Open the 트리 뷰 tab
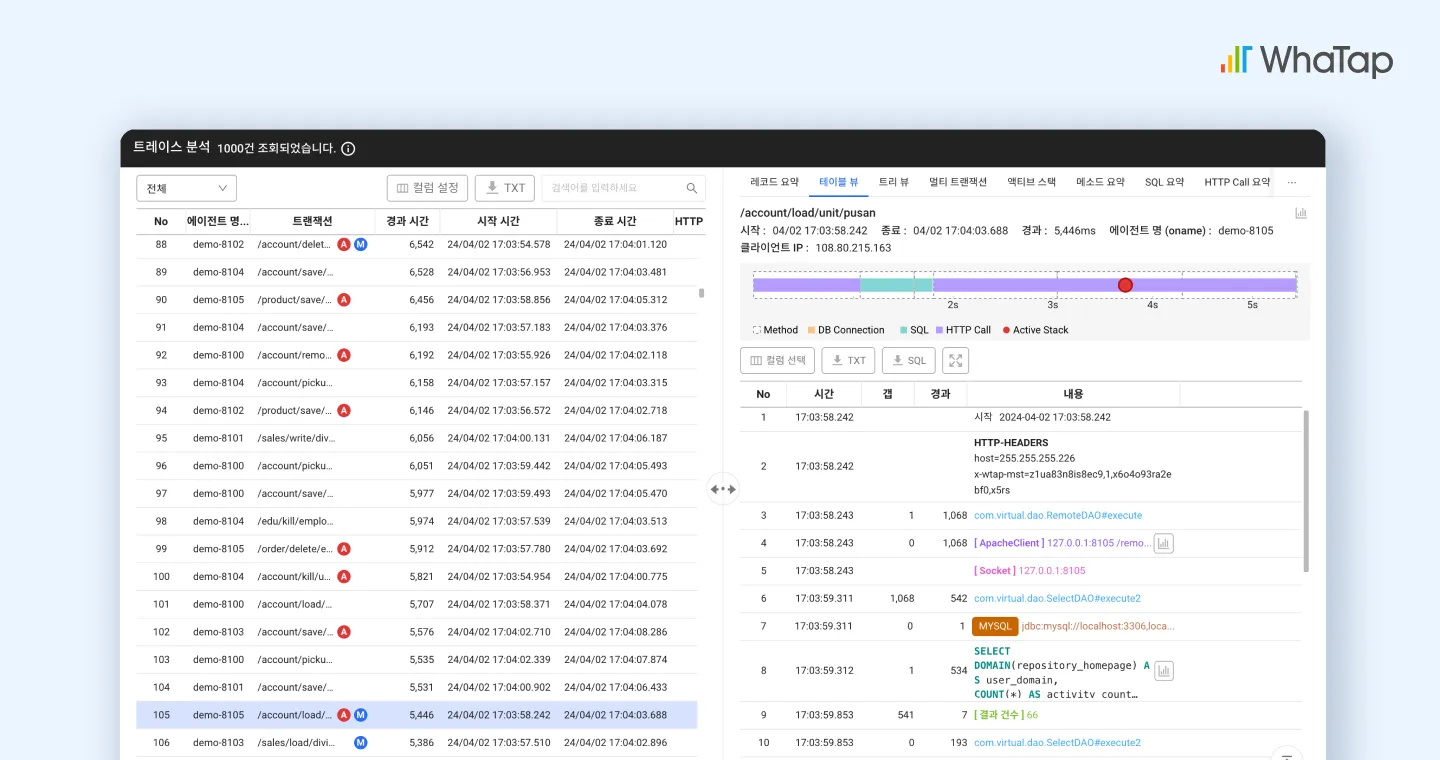 click(x=894, y=182)
